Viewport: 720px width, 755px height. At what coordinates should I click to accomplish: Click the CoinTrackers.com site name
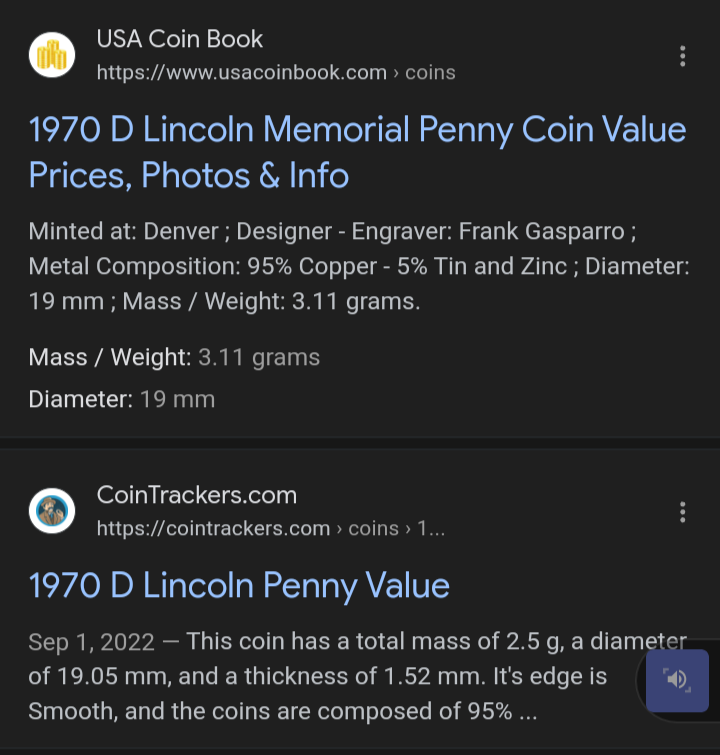197,495
